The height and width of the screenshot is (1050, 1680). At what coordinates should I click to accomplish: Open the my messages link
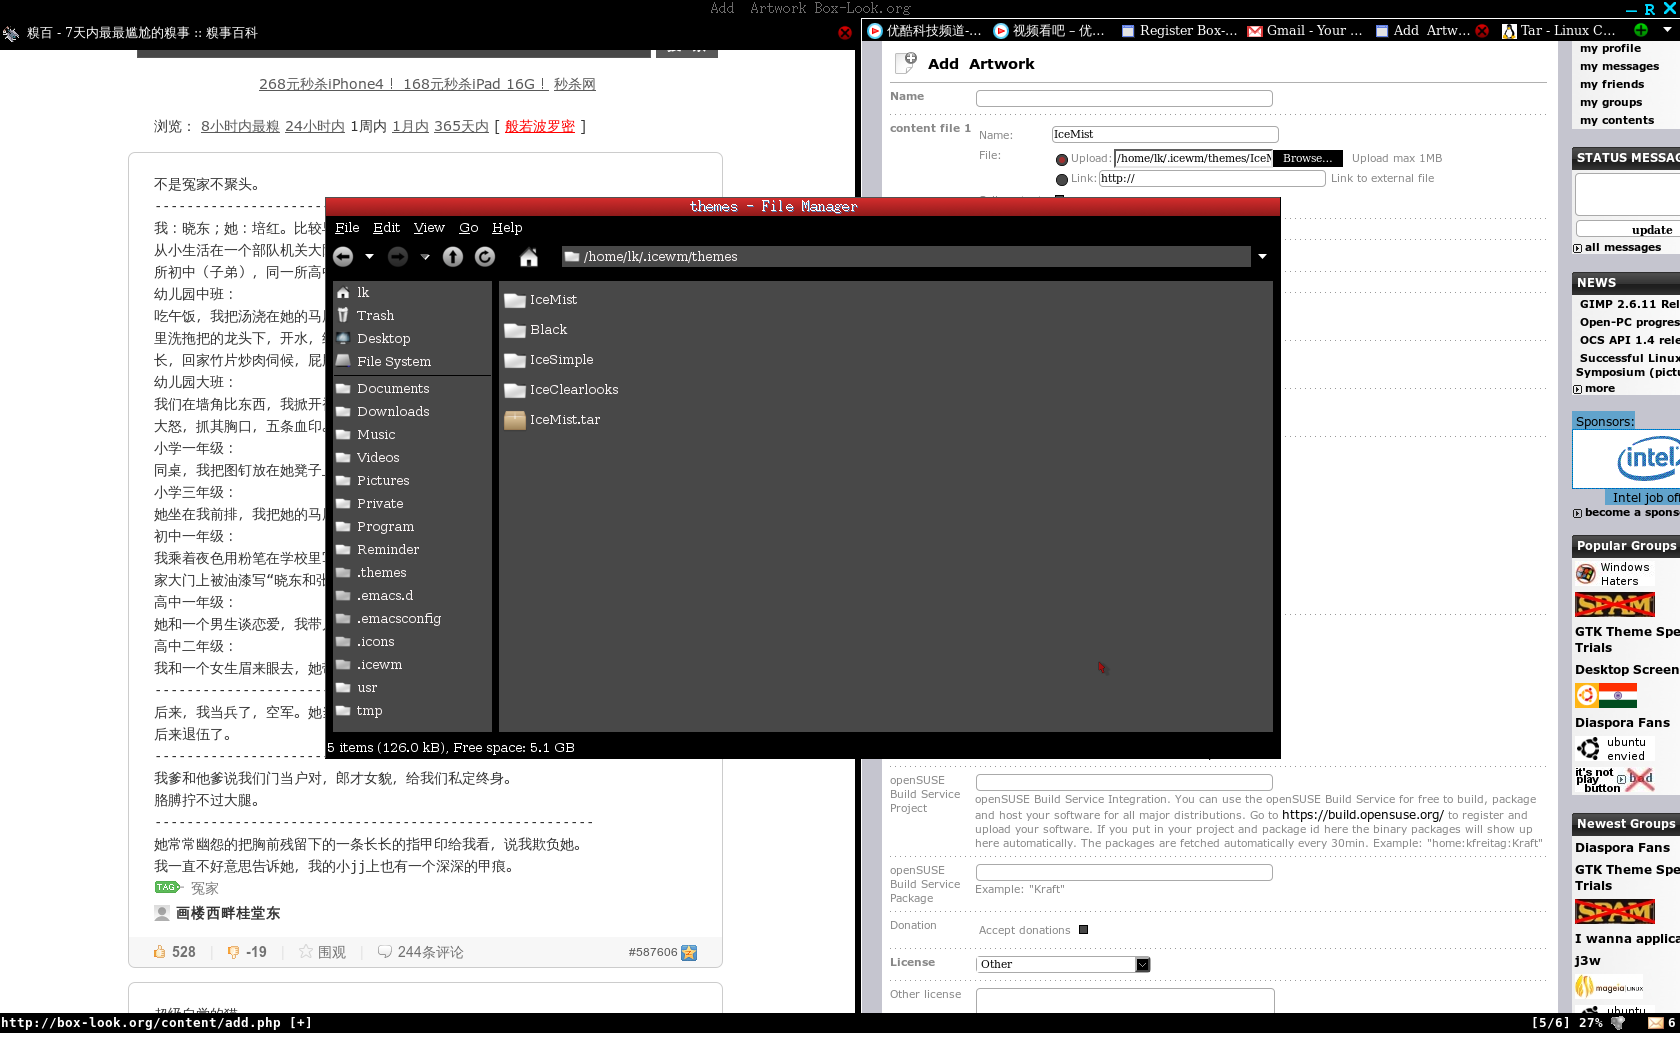(1619, 67)
